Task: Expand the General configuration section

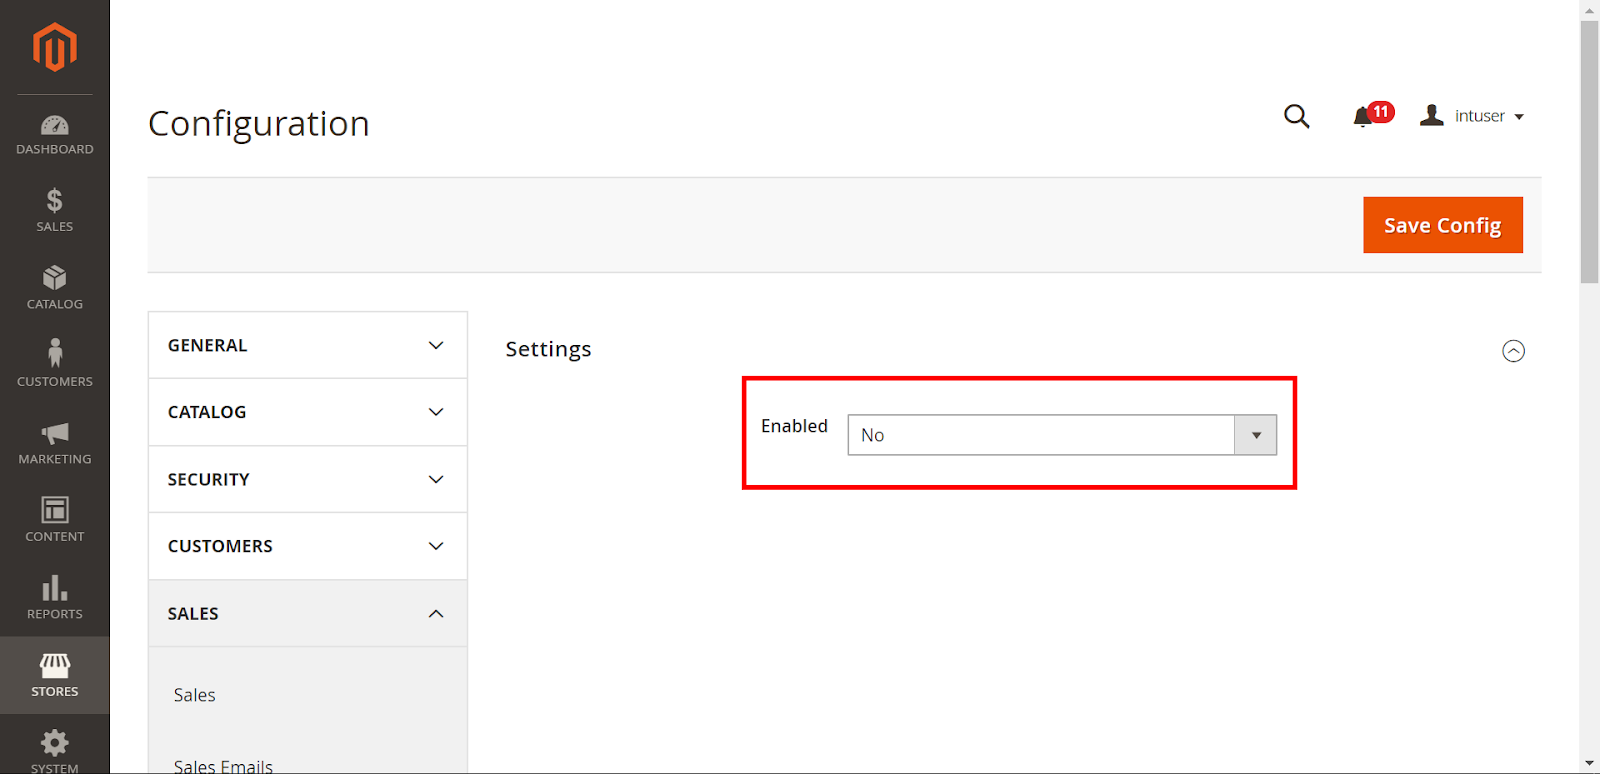Action: (x=307, y=345)
